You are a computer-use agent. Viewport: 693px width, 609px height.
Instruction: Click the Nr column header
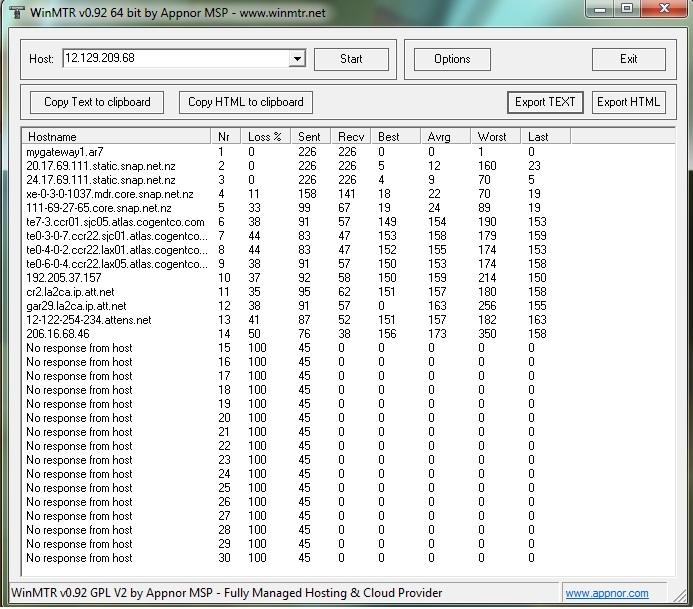pyautogui.click(x=226, y=137)
